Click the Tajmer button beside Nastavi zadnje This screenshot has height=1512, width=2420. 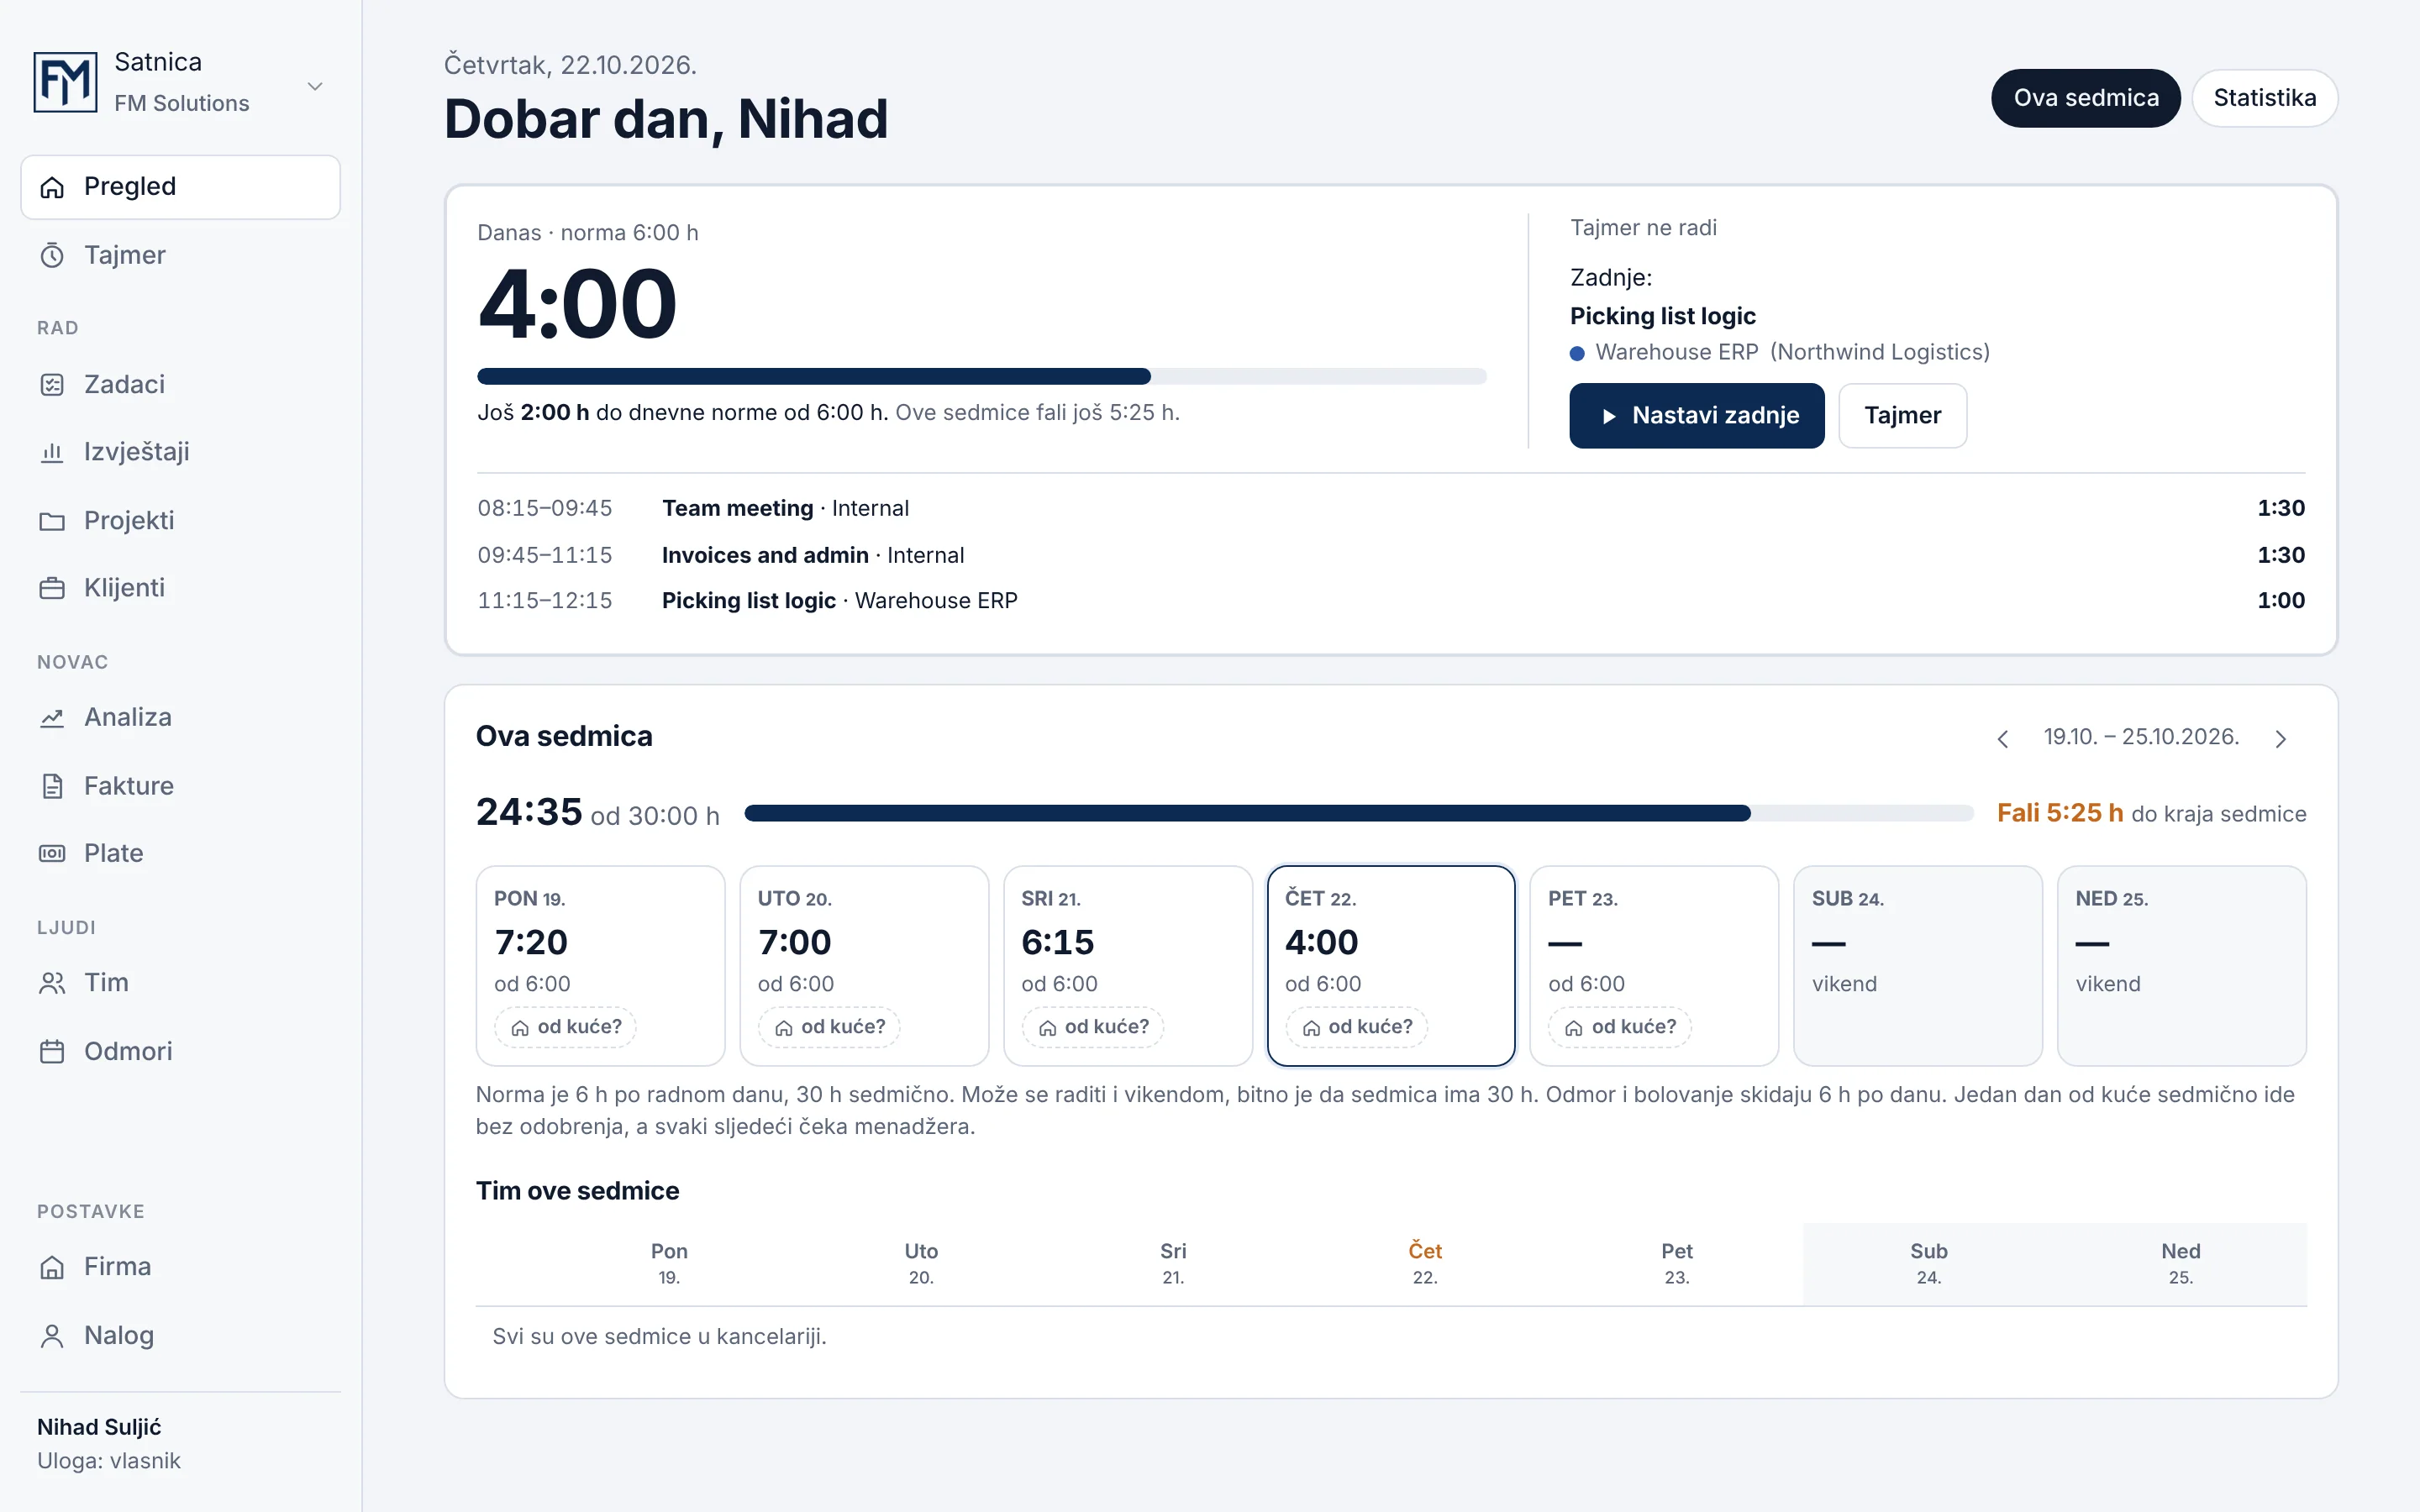point(1902,416)
